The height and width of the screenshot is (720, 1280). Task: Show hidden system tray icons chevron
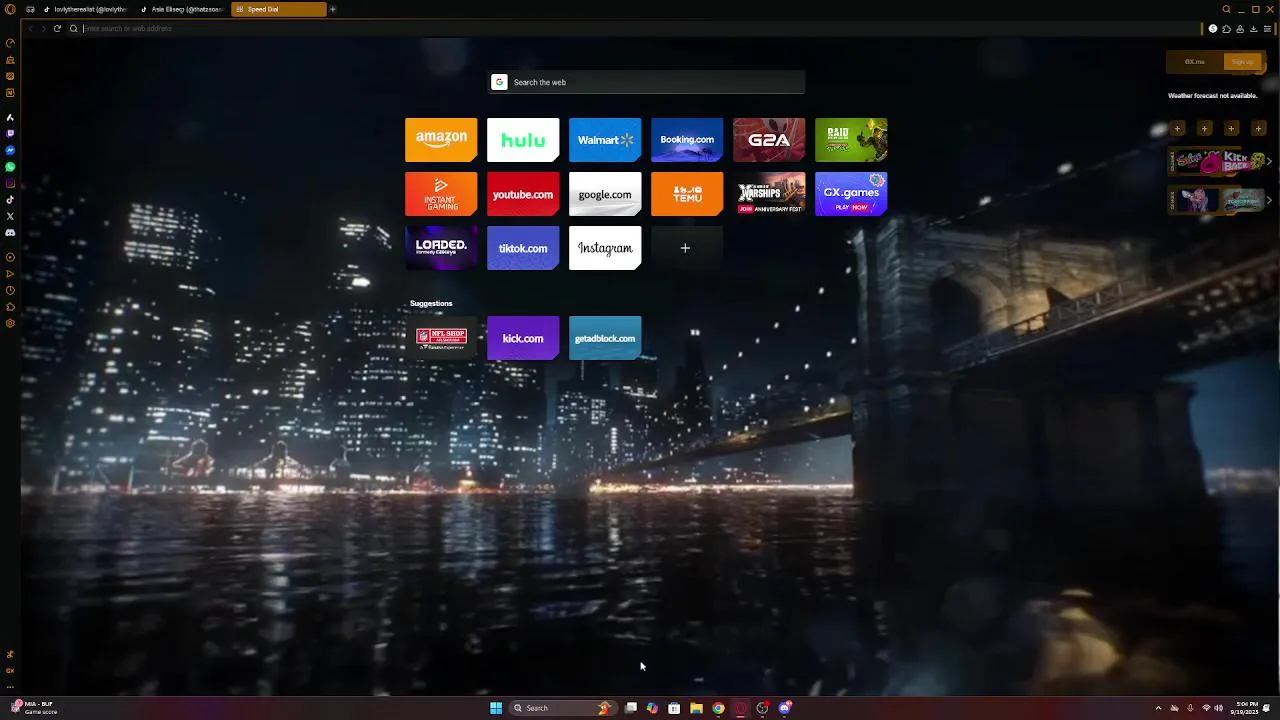[1158, 708]
